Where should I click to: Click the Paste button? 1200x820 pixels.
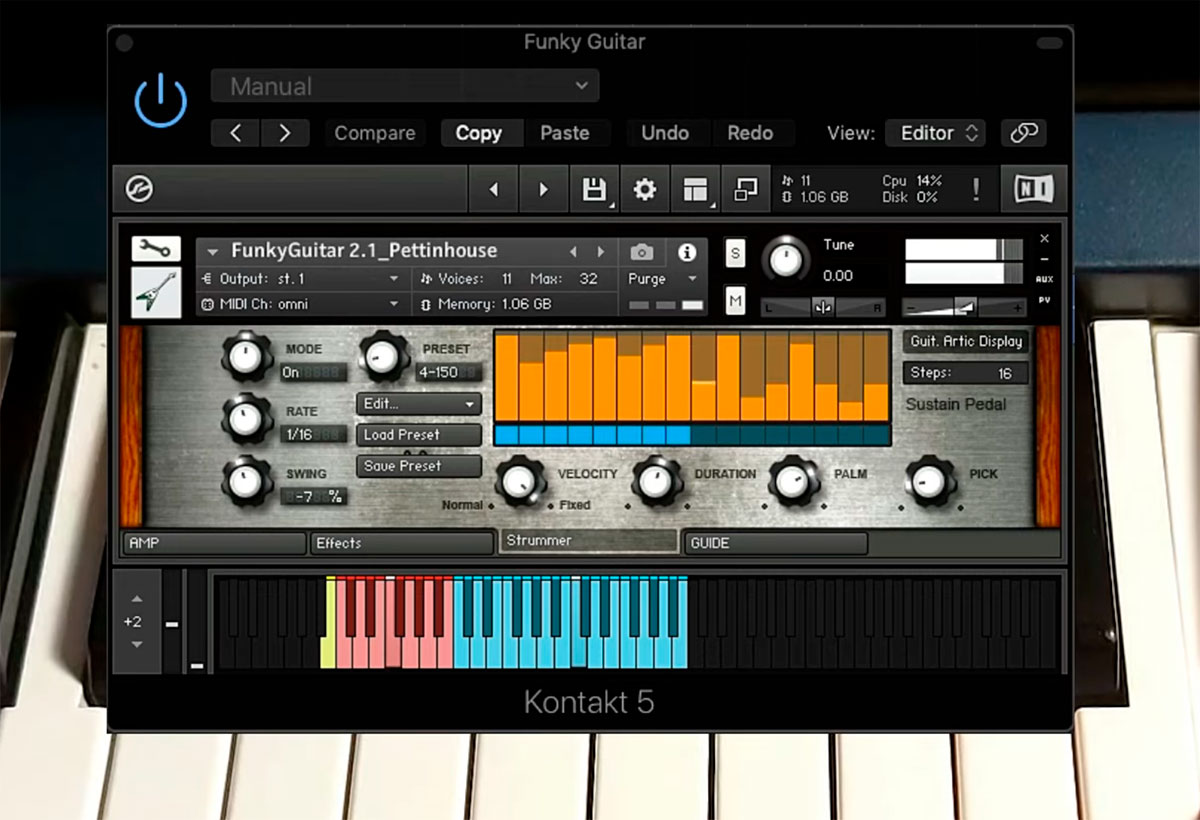pos(565,133)
